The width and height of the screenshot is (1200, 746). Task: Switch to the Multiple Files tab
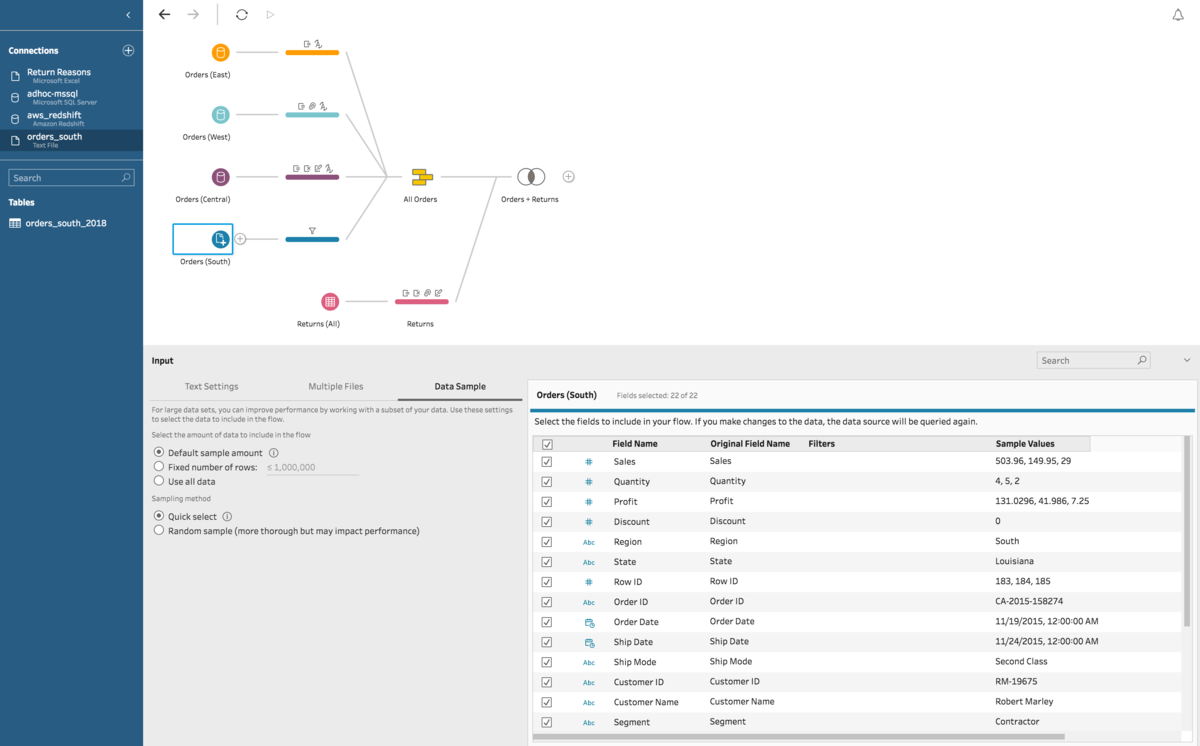336,386
